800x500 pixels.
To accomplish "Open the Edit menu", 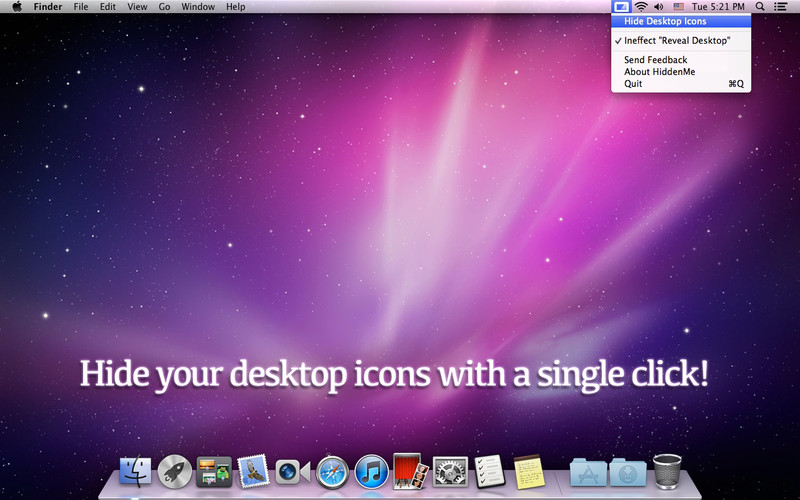I will coord(107,7).
